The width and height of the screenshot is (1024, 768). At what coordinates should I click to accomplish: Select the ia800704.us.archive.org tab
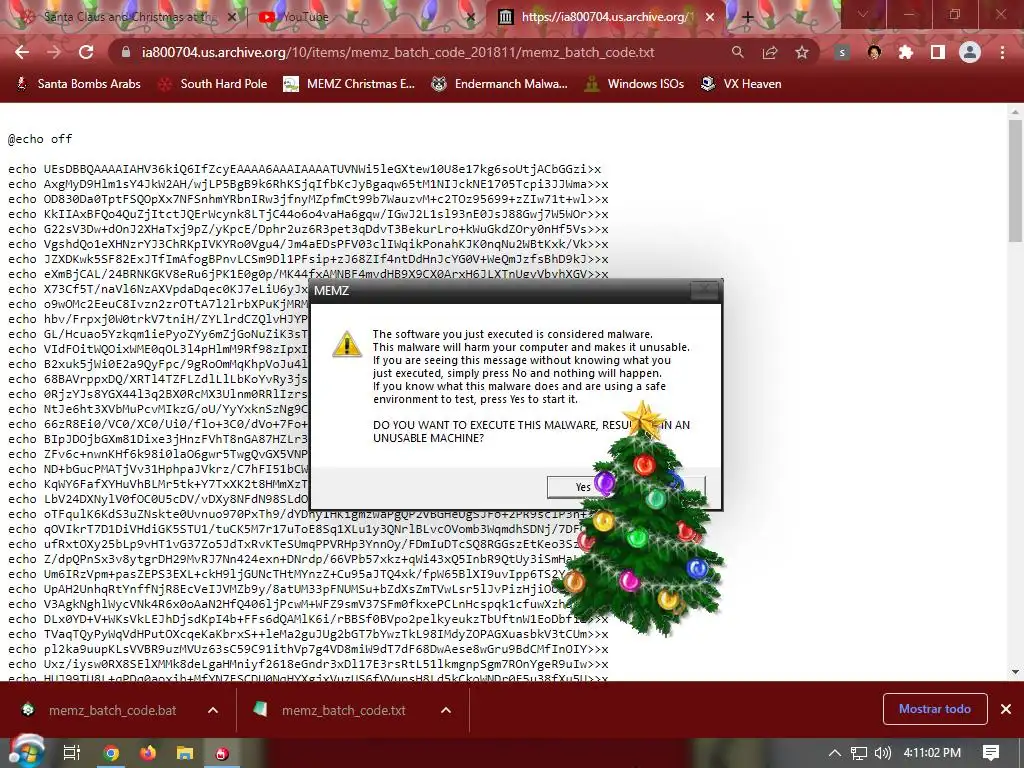pyautogui.click(x=604, y=17)
